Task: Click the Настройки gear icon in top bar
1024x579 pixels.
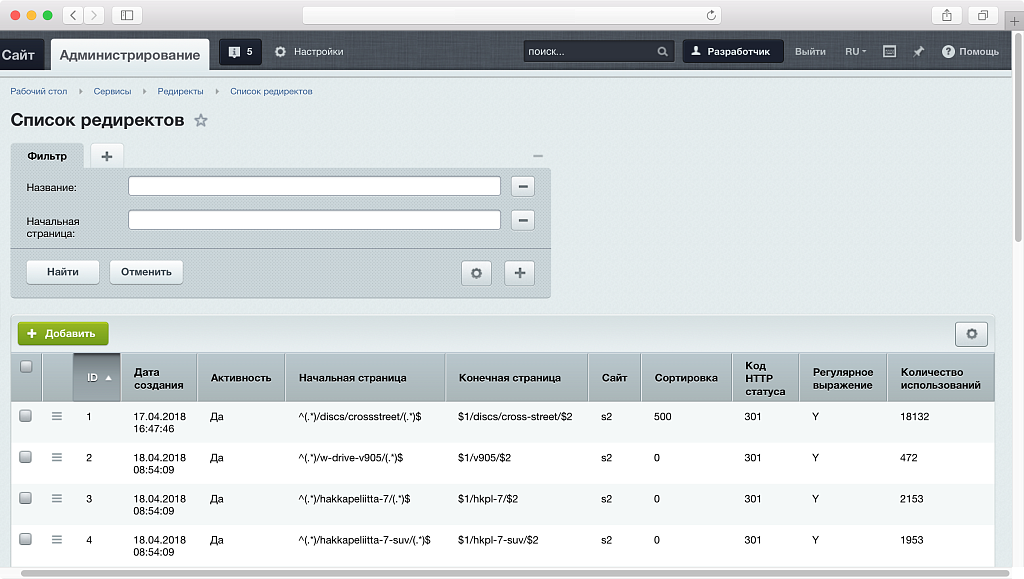Action: pyautogui.click(x=281, y=51)
